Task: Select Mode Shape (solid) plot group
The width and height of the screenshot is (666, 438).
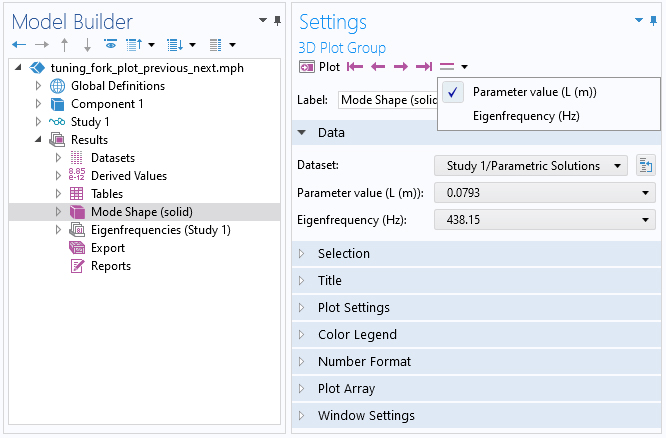Action: 142,212
